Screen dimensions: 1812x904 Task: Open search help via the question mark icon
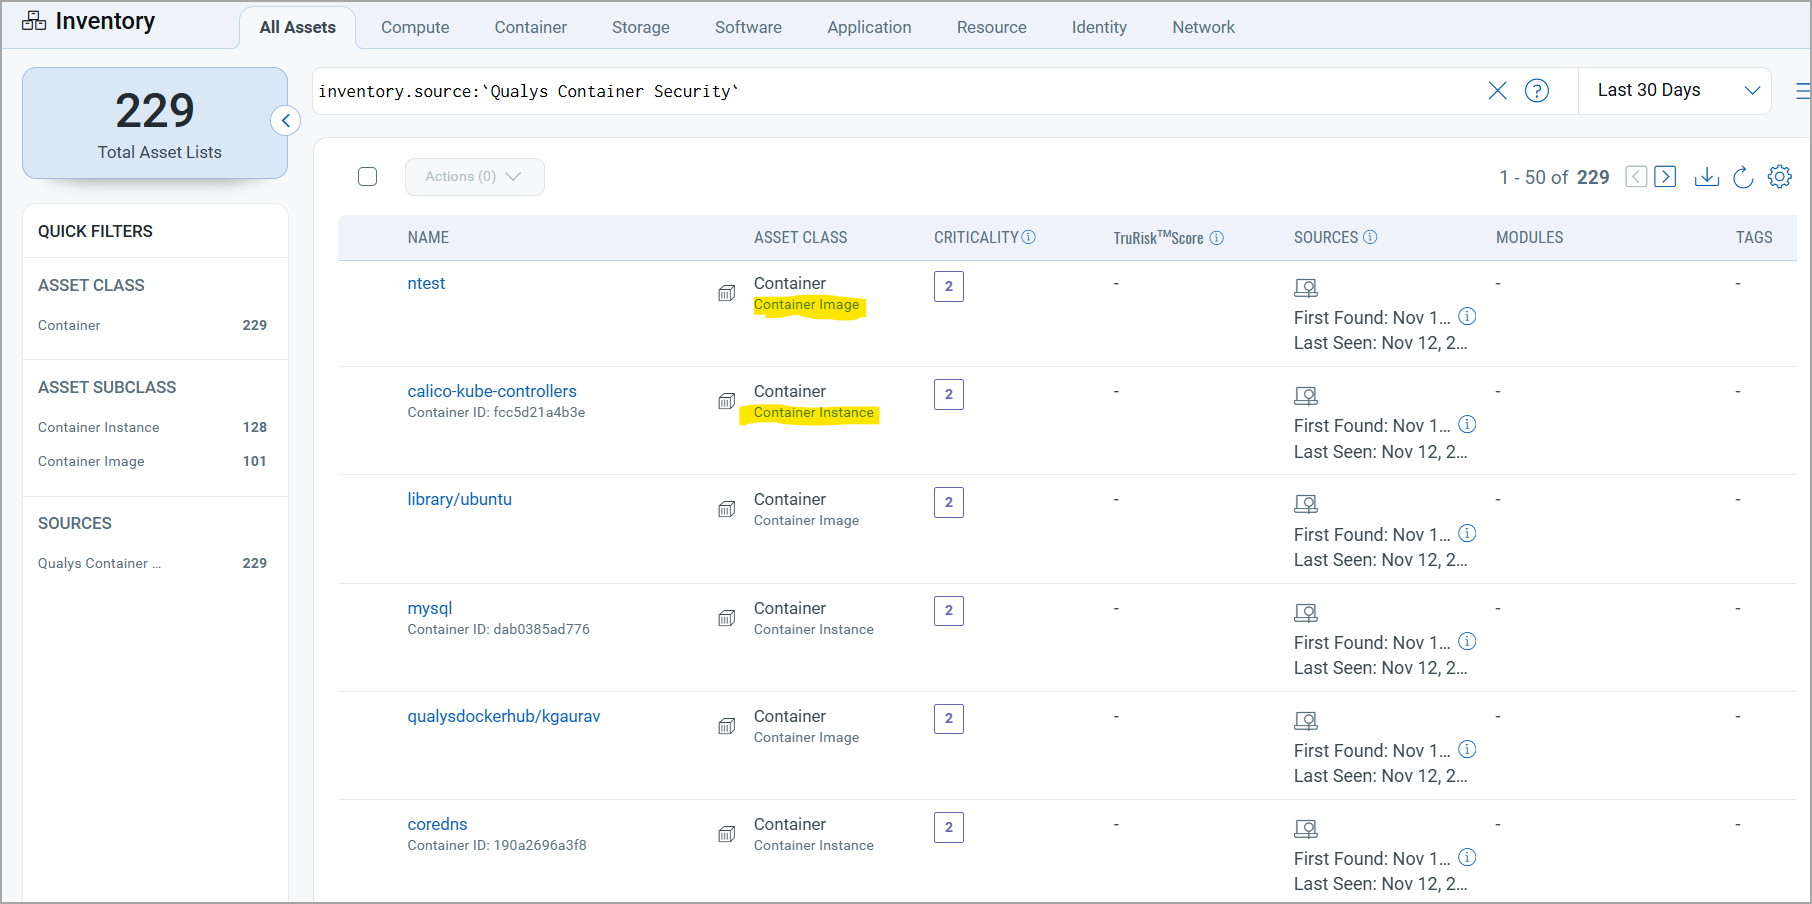[x=1537, y=91]
